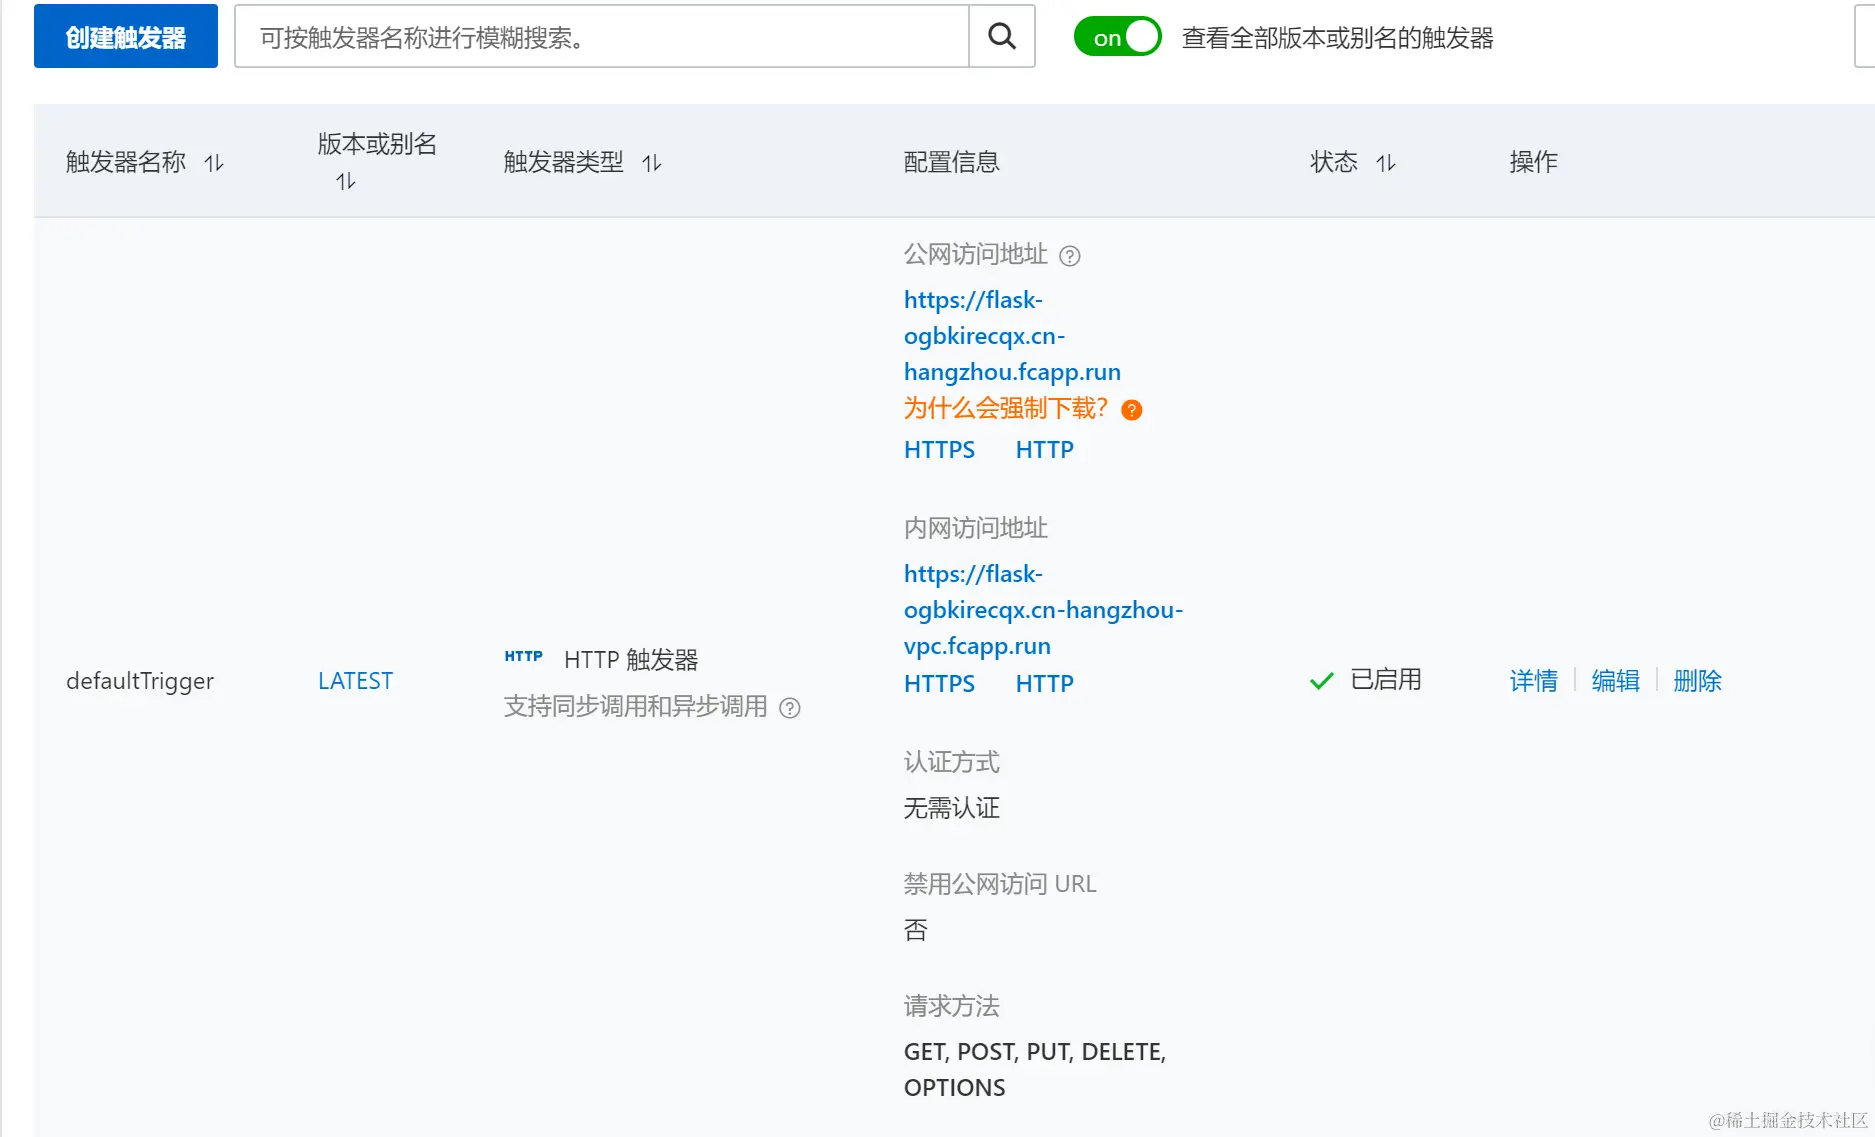Image resolution: width=1875 pixels, height=1137 pixels.
Task: Click orange question icon after 为什么会强制下载
Action: 1132,410
